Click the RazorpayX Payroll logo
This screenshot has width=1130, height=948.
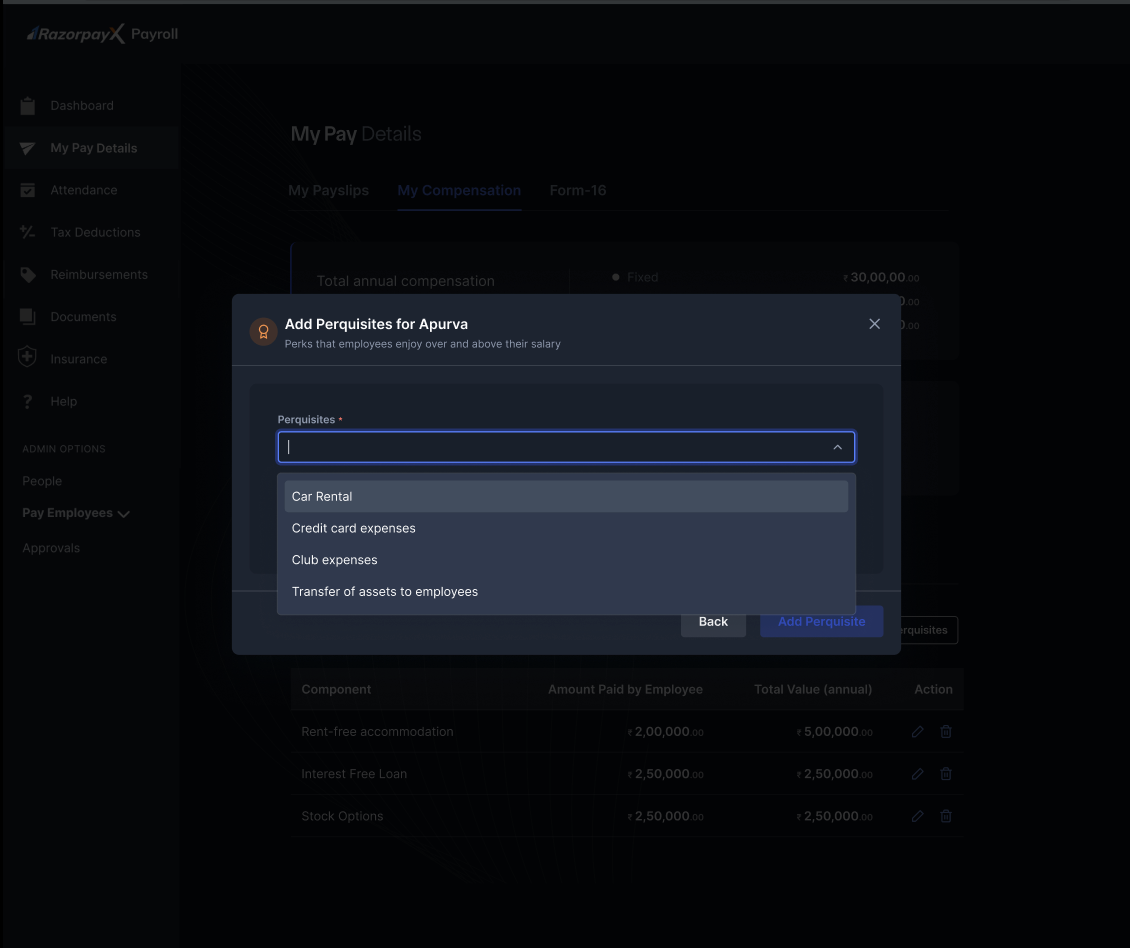102,34
